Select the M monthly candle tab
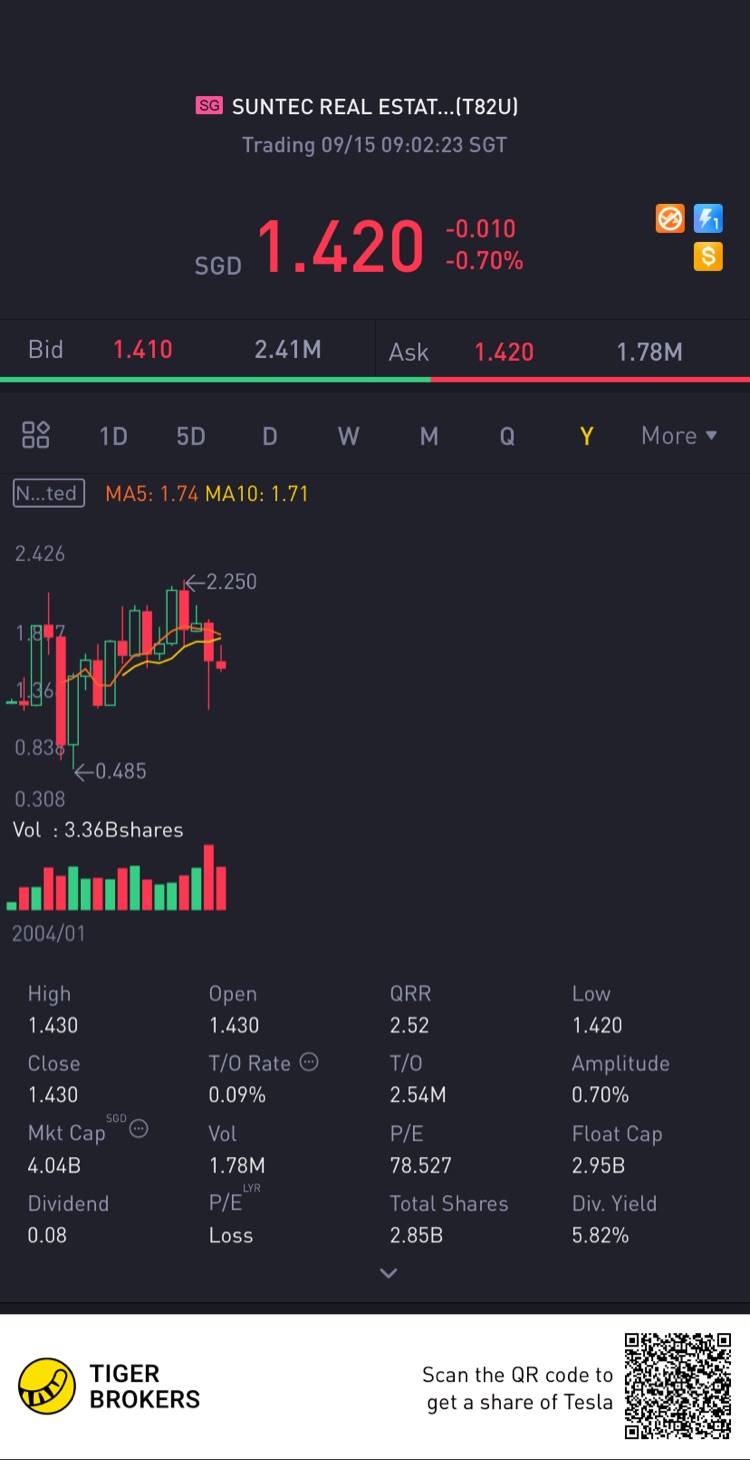This screenshot has width=750, height=1460. click(429, 436)
